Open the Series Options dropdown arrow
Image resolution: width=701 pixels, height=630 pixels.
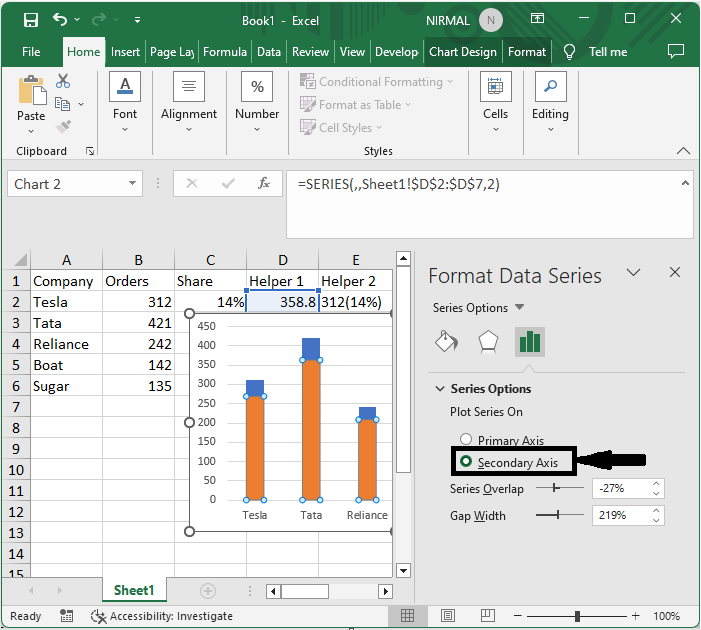coord(519,308)
